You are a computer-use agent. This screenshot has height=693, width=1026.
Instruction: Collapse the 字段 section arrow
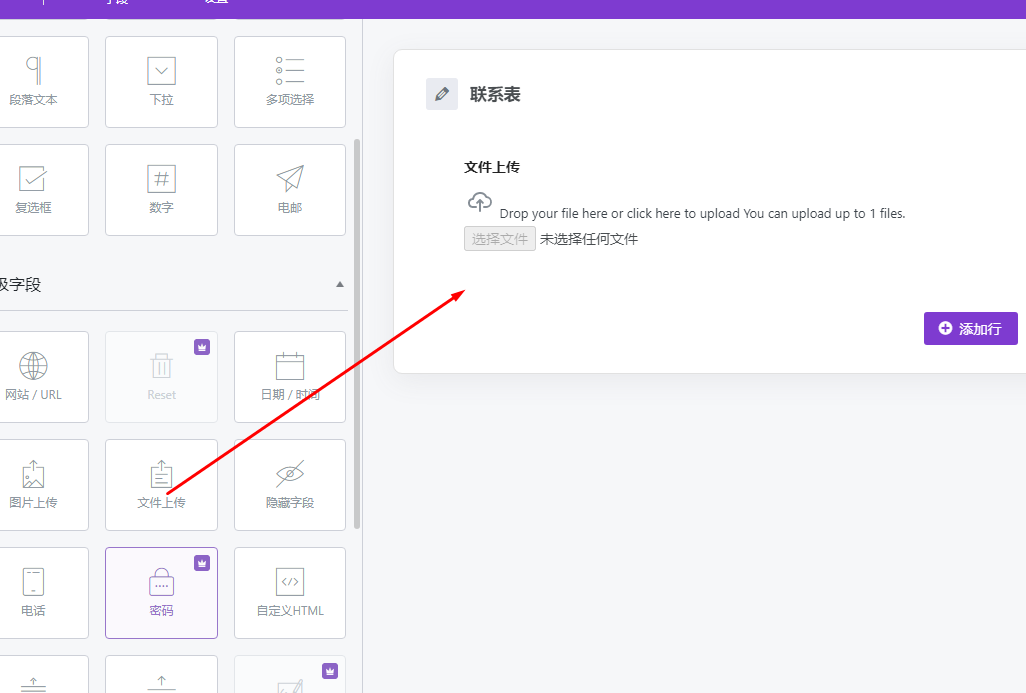(340, 285)
